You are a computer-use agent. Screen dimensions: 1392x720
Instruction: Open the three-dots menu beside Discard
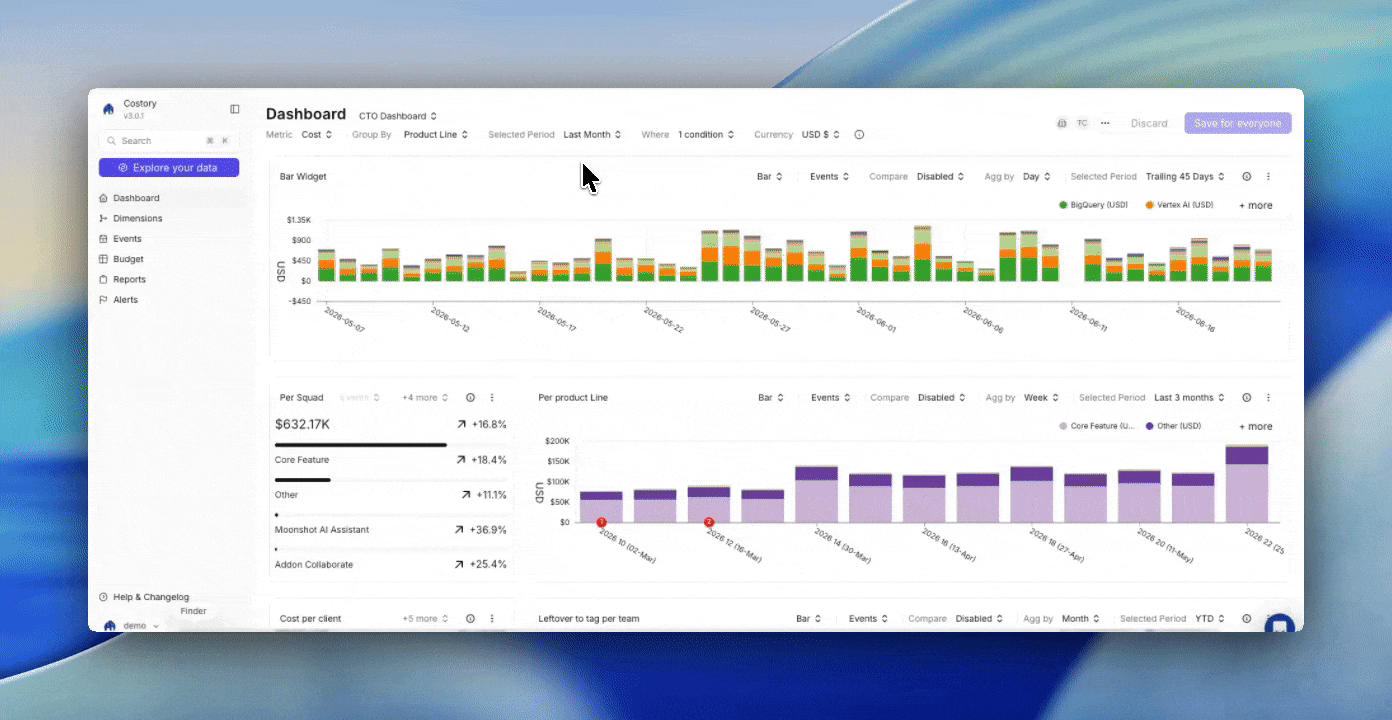click(1105, 123)
